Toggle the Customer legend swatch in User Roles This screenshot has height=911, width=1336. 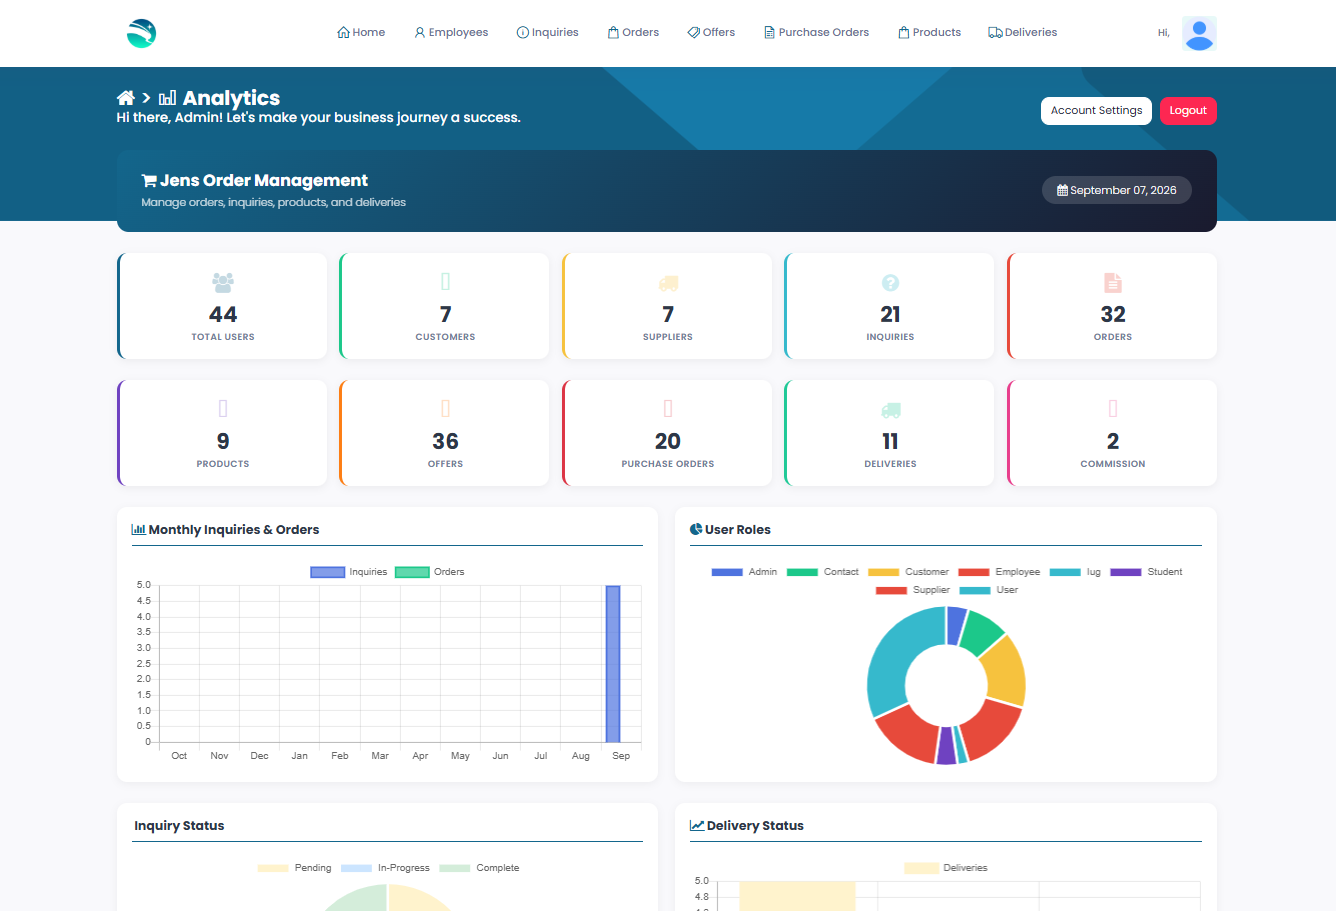883,572
